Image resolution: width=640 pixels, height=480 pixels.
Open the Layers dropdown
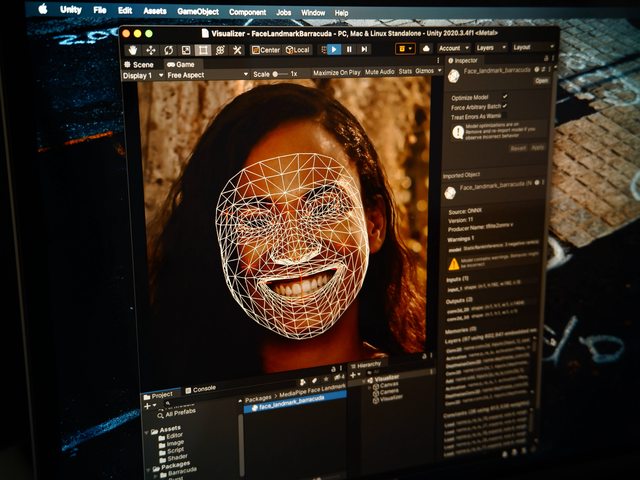tap(491, 48)
